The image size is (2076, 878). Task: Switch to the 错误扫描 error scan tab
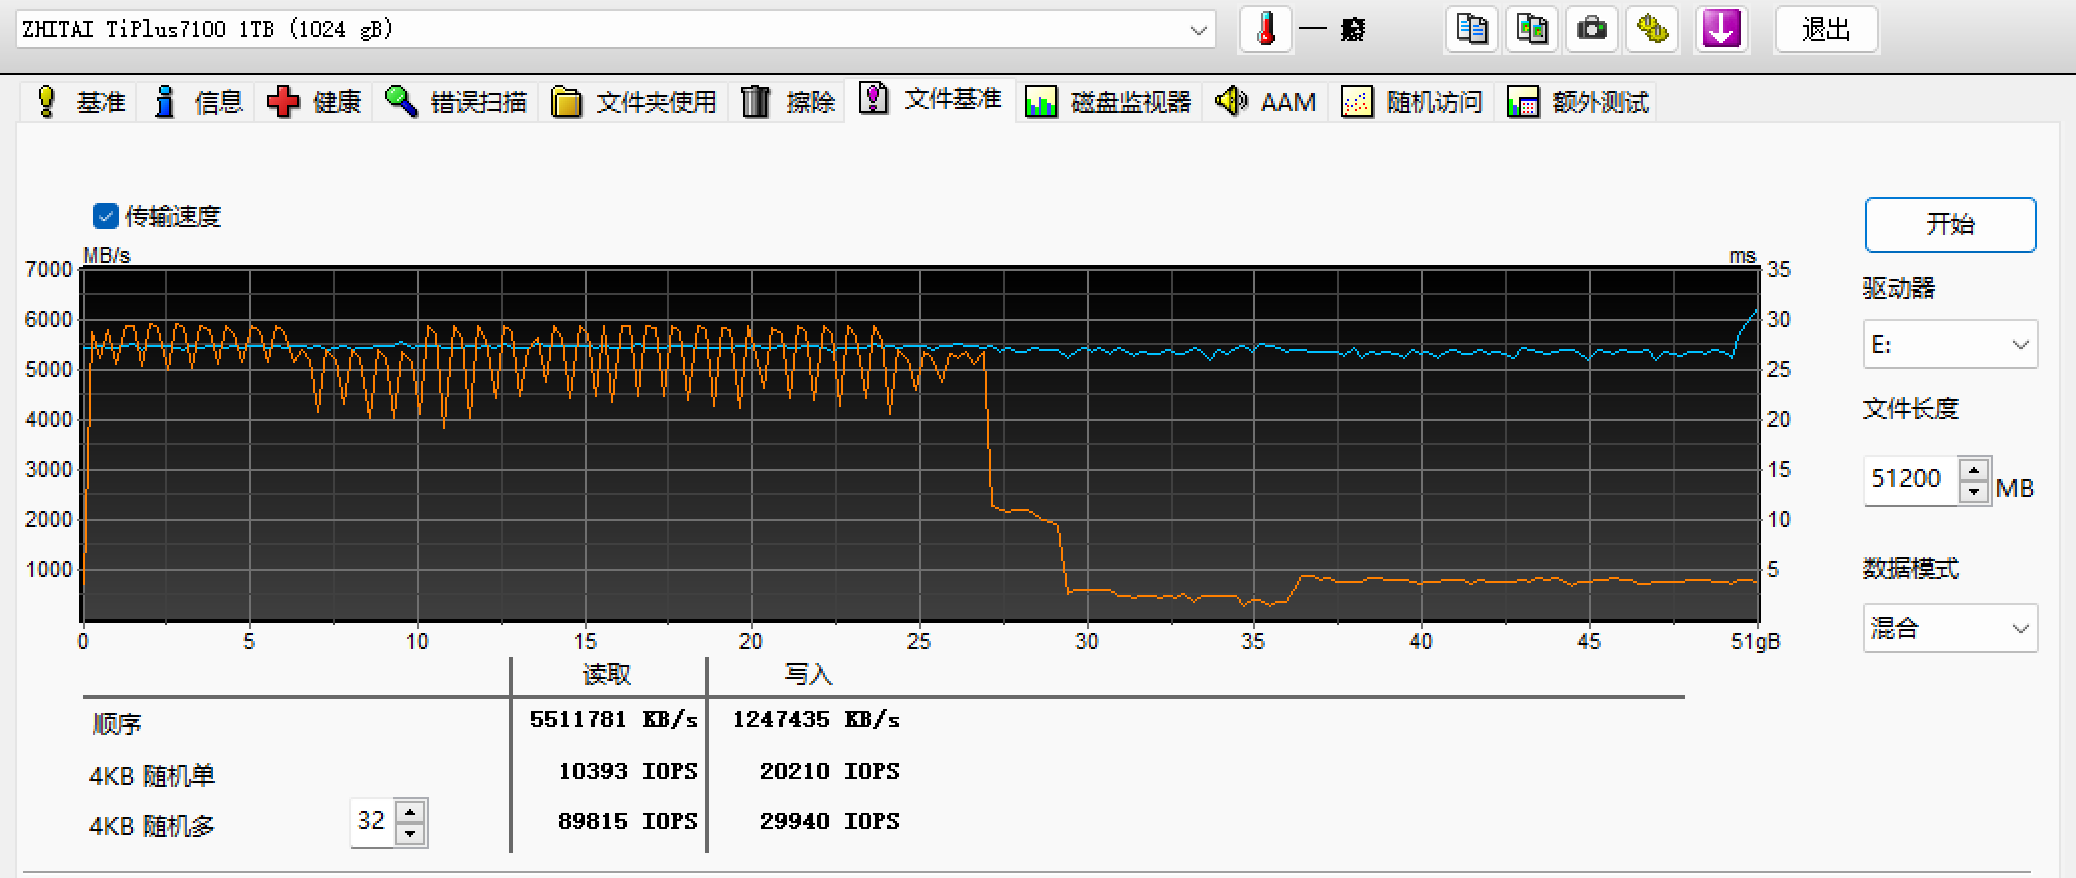click(456, 102)
